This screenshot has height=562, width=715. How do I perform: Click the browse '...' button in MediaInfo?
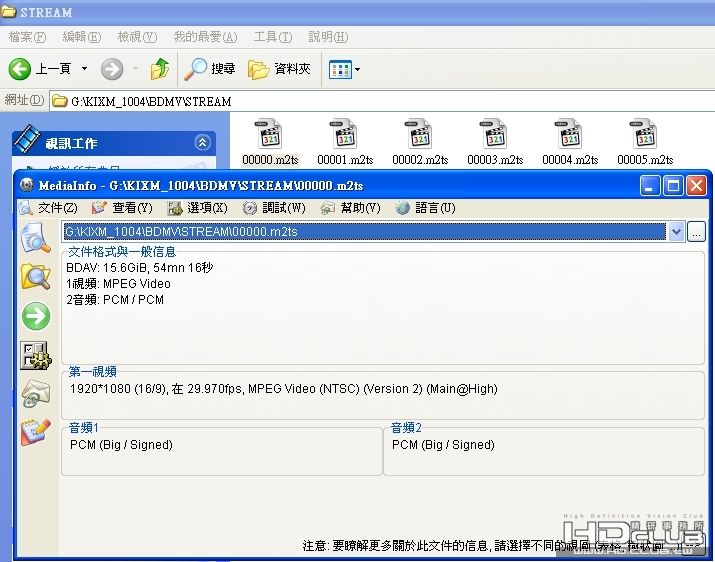(696, 232)
